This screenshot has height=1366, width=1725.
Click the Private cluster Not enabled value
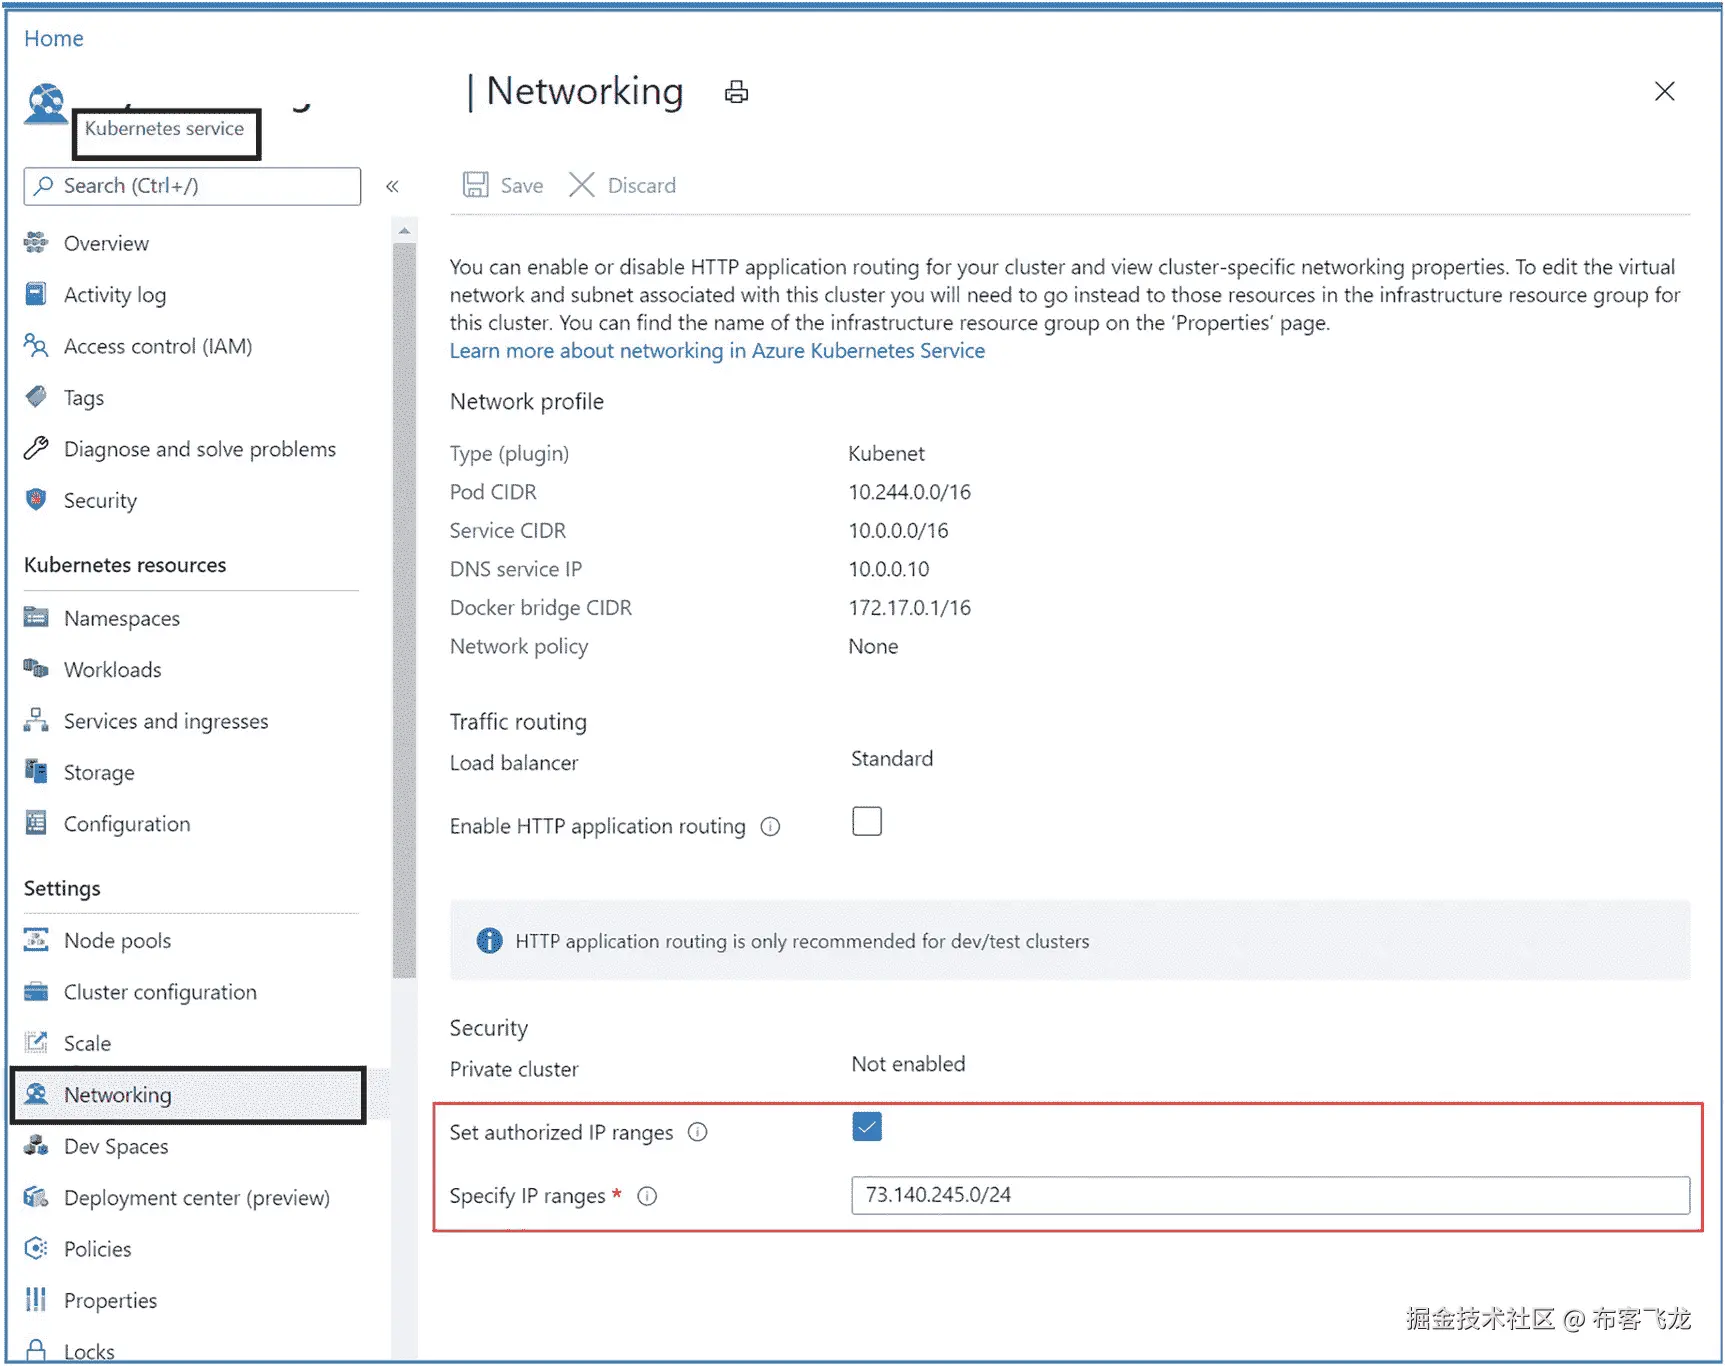(x=909, y=1064)
